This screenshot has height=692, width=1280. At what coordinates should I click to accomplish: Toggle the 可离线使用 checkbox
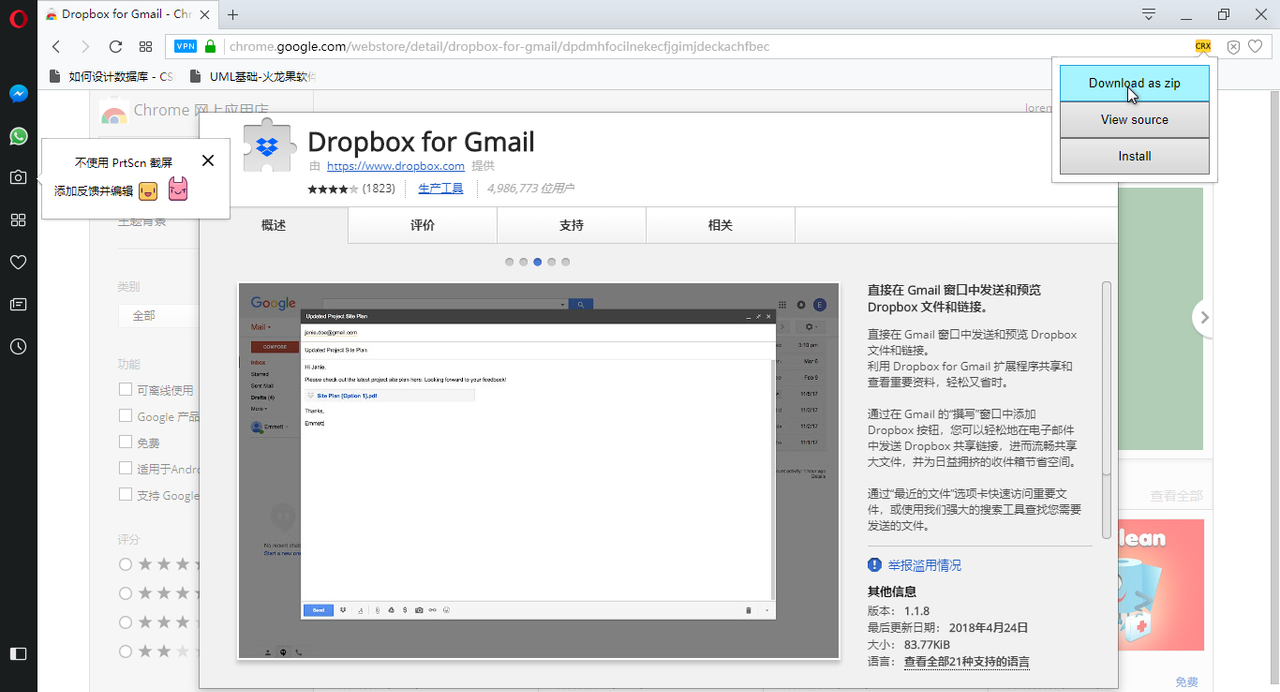point(126,390)
